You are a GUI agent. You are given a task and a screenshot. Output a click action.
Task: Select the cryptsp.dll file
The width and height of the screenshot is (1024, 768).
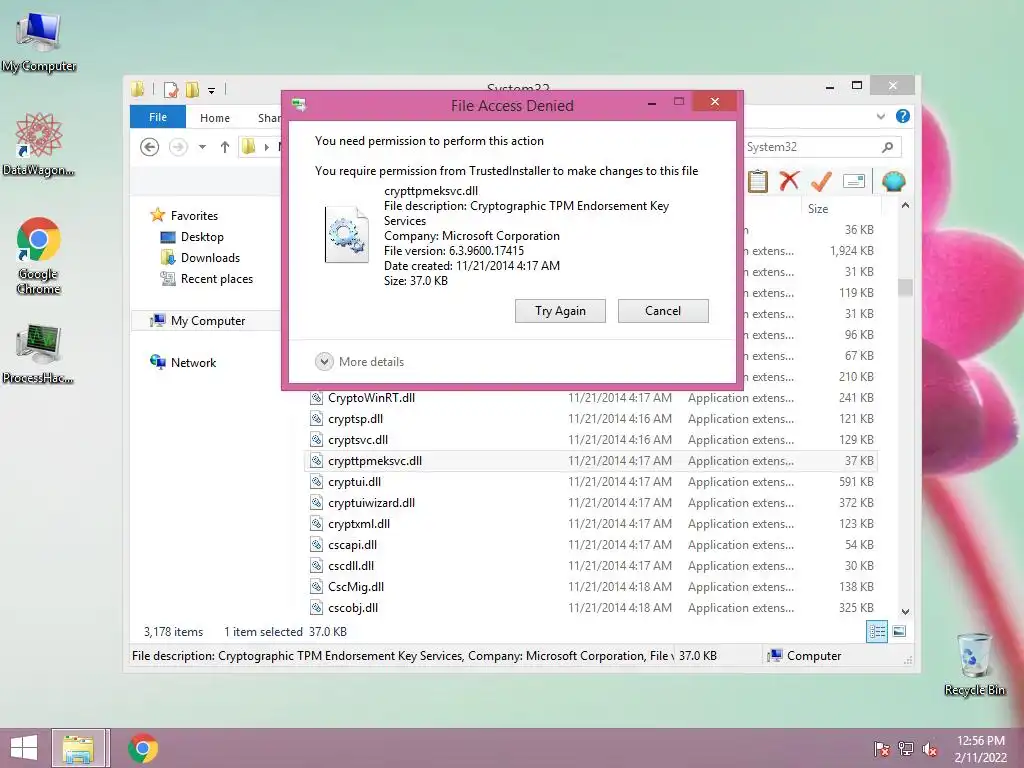point(590,419)
